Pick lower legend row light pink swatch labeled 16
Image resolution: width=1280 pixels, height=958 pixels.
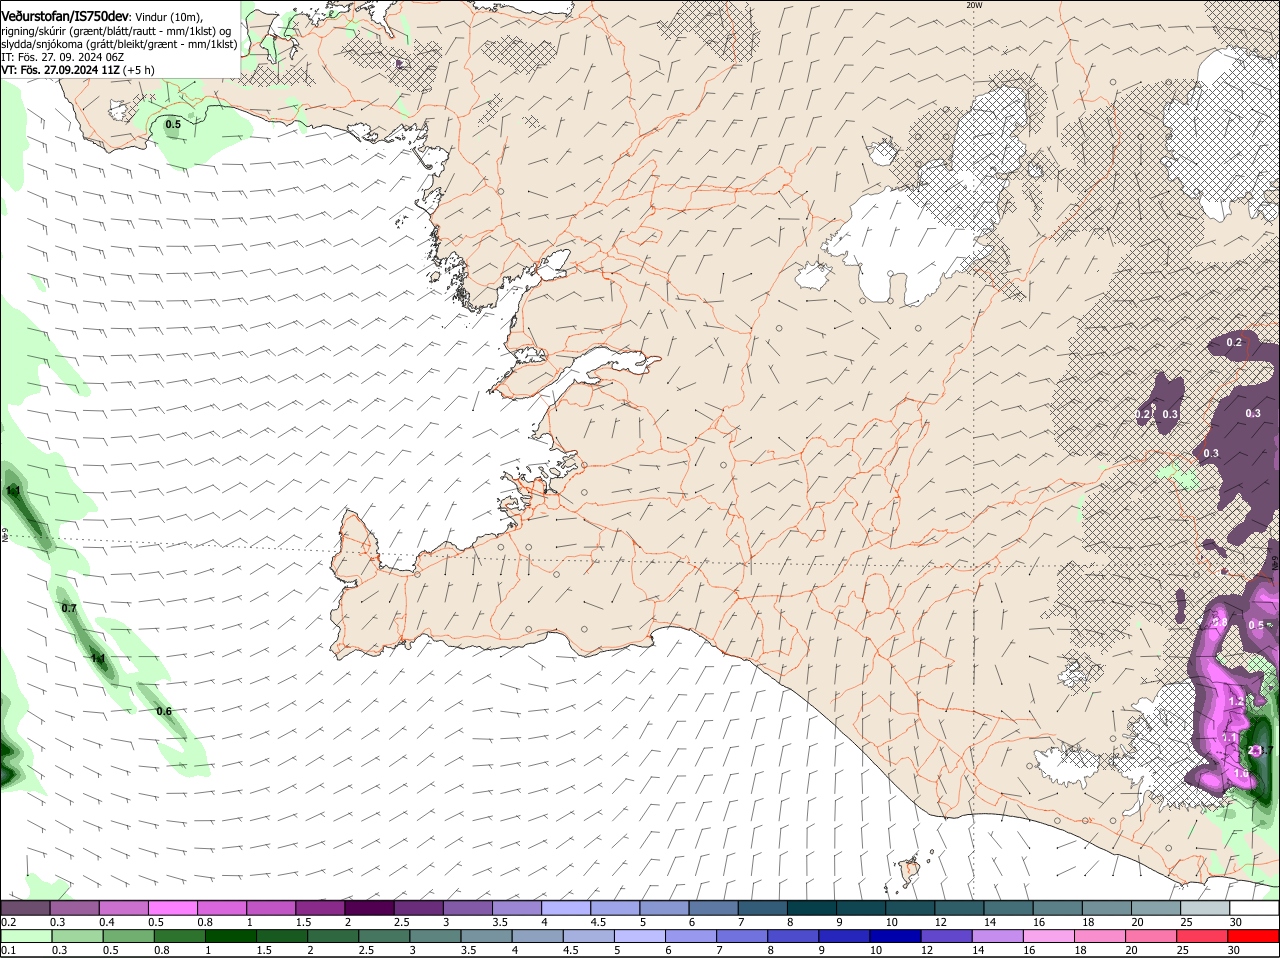click(1049, 936)
